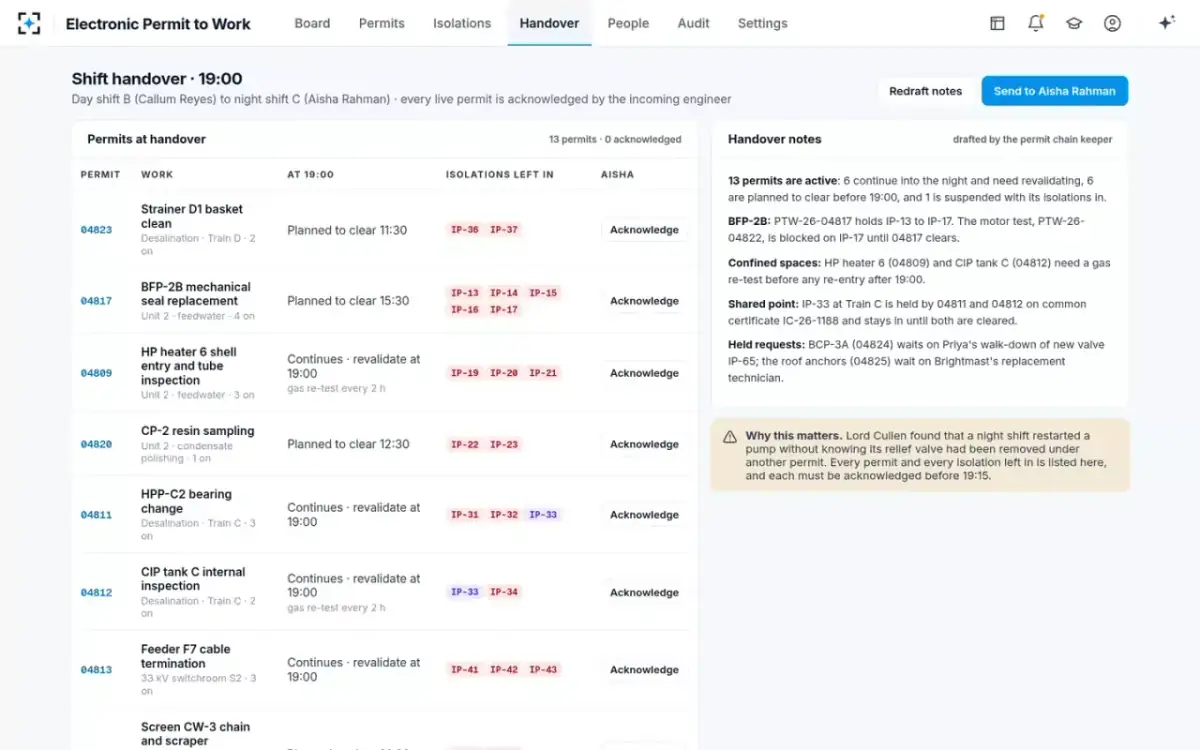
Task: Acknowledge permit 04823 Strainer D1 basket clean
Action: 644,230
